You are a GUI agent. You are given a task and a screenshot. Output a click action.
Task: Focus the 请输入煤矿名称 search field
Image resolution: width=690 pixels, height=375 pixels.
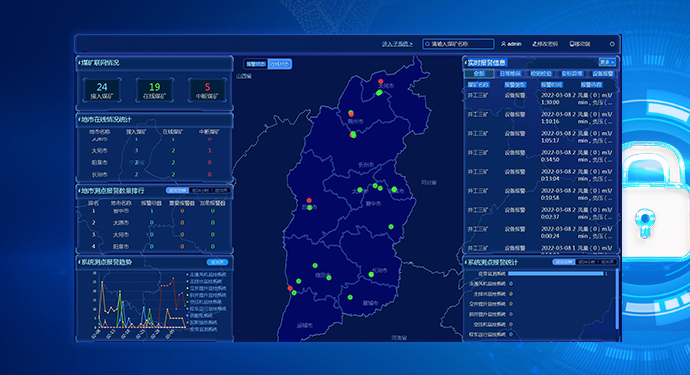[x=458, y=44]
